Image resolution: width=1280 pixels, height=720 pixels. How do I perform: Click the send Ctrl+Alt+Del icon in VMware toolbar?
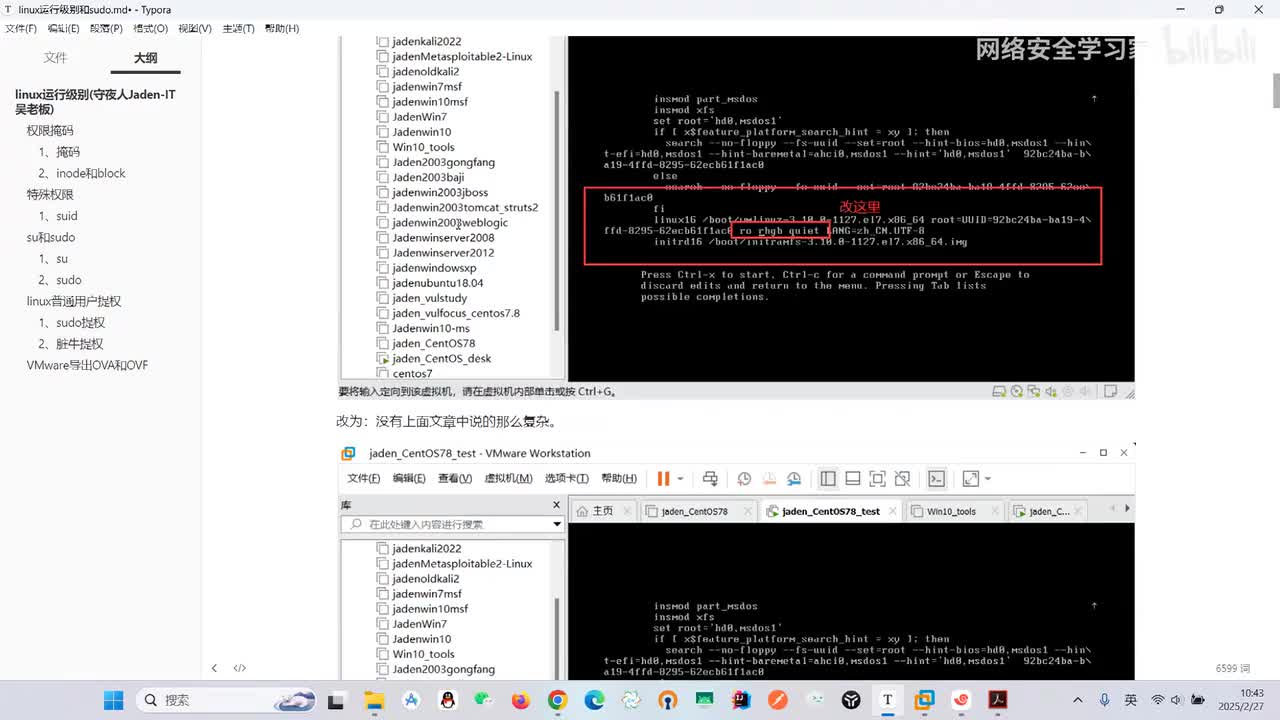tap(710, 479)
